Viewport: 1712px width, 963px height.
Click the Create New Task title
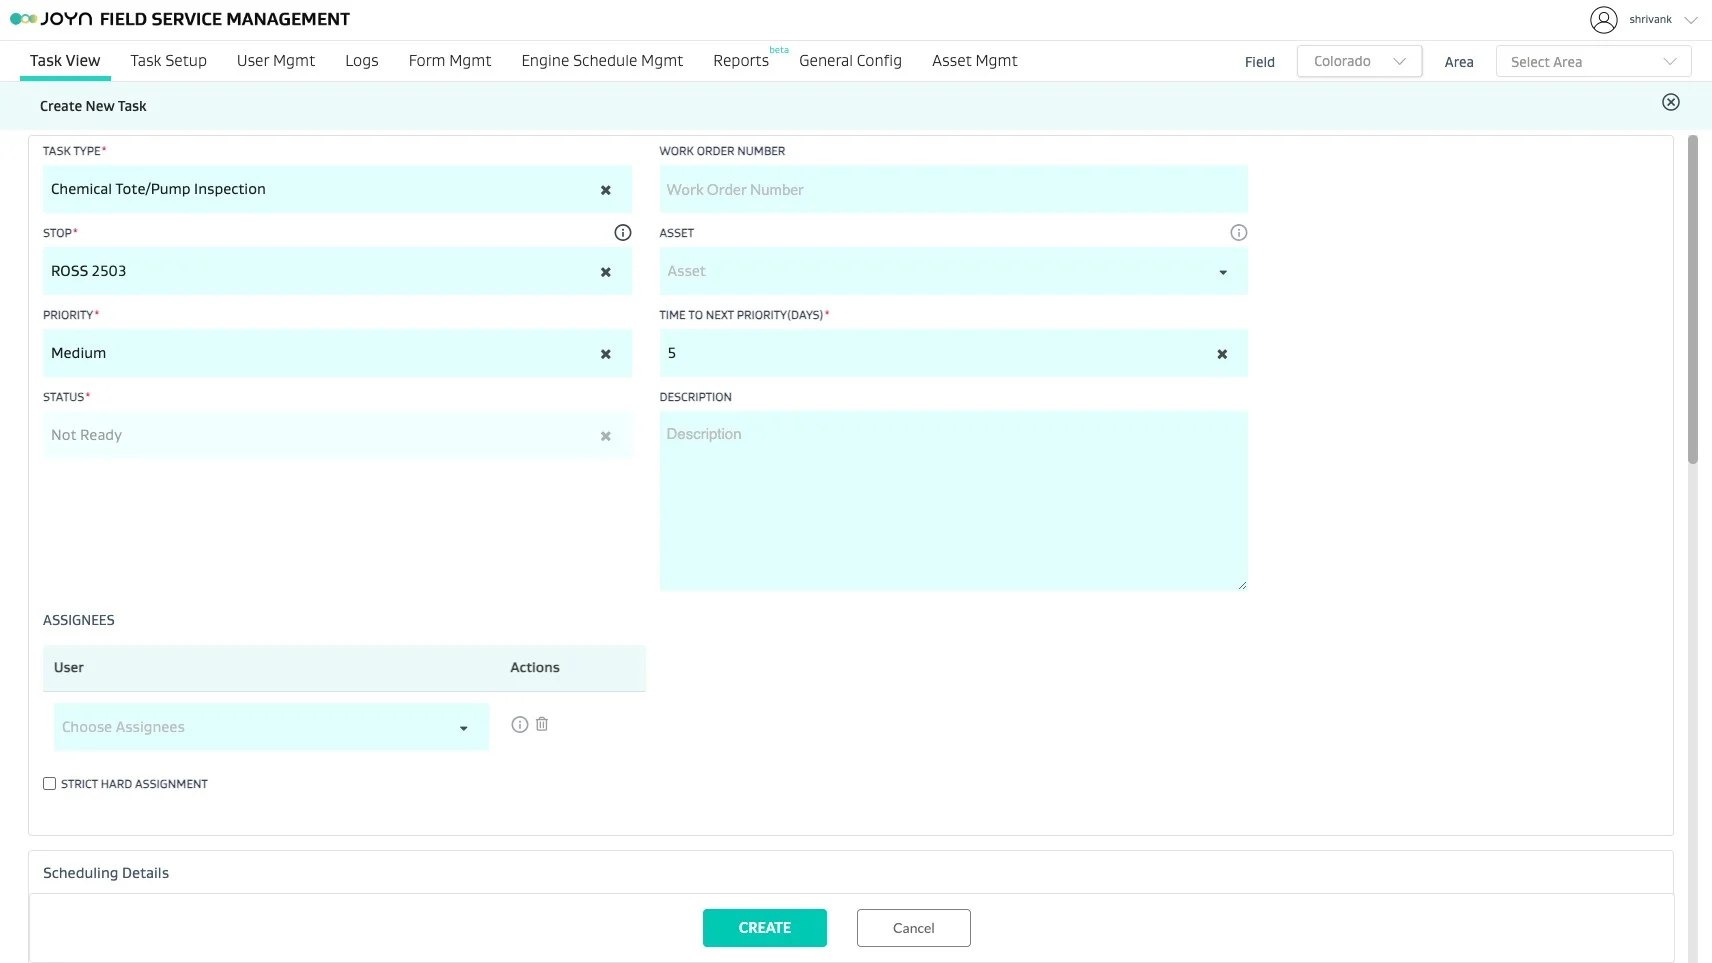(93, 106)
